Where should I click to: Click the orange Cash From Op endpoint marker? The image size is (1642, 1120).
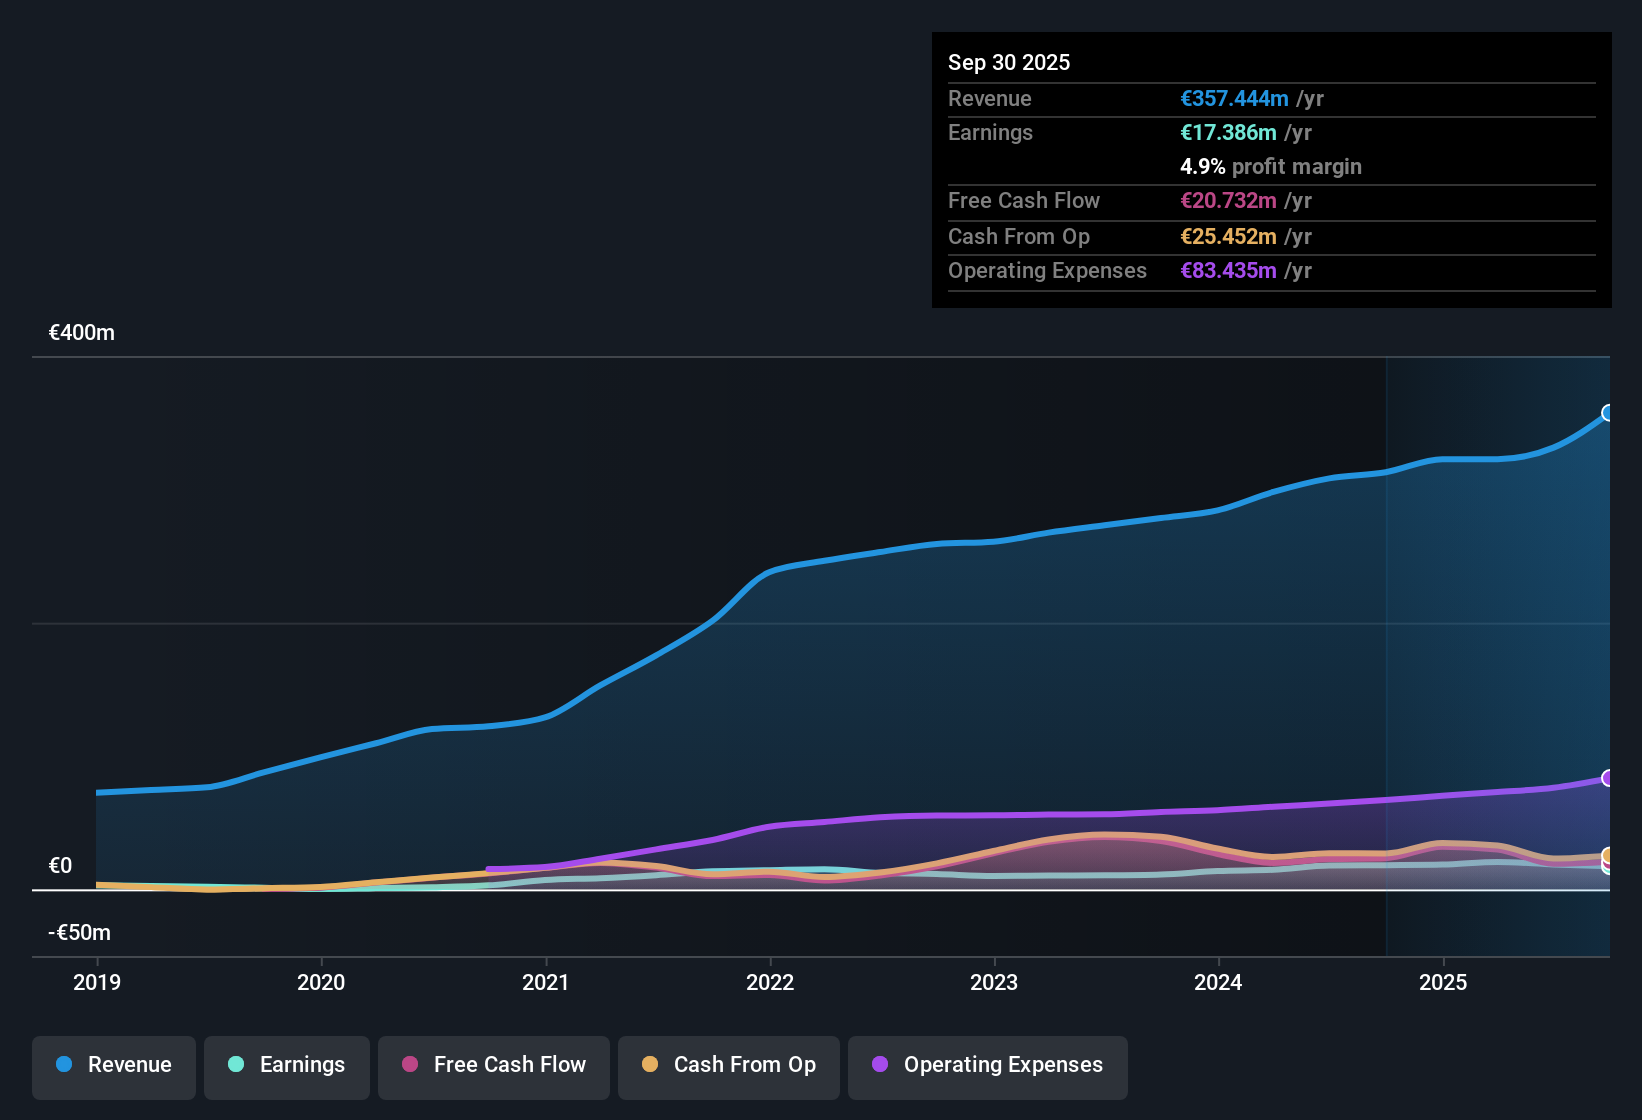point(1608,855)
